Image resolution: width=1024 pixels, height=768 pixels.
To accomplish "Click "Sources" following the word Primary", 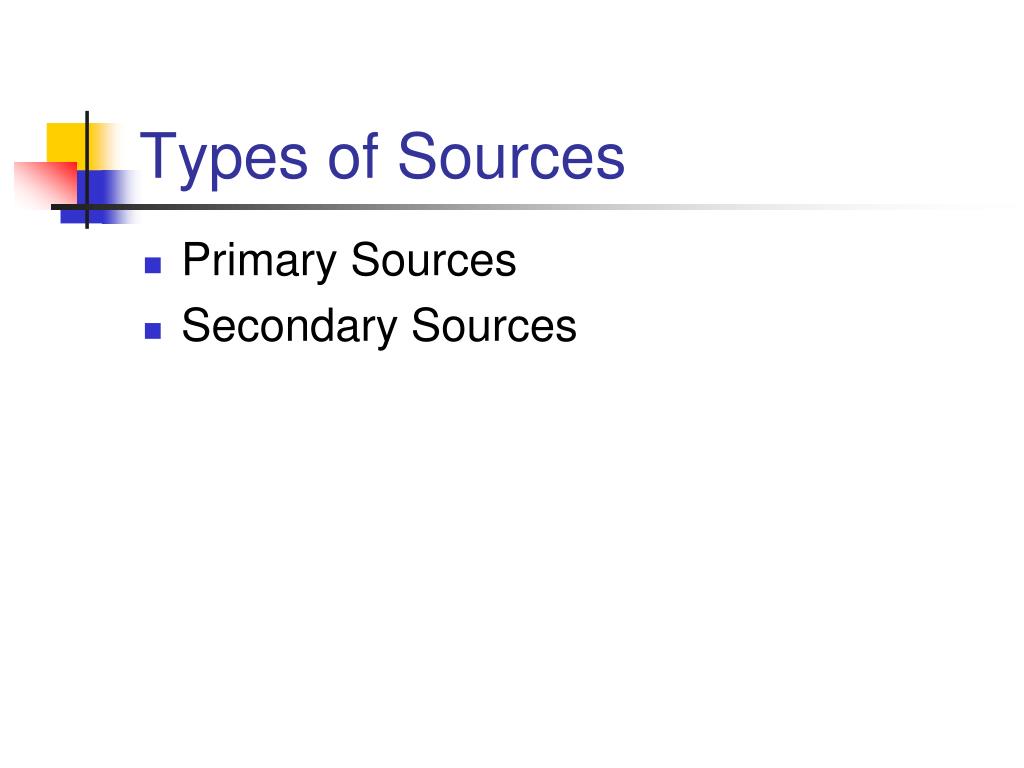I will click(x=434, y=260).
